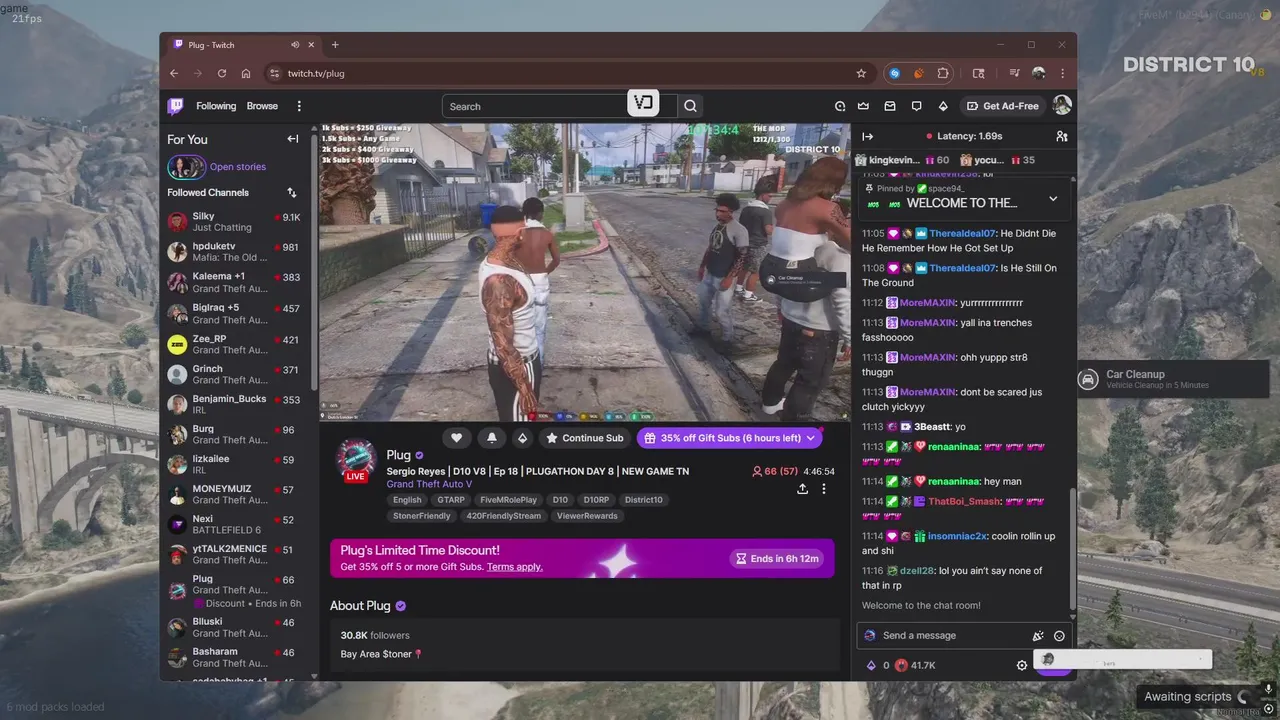The height and width of the screenshot is (720, 1280).
Task: Click the Ends in 6h 12m badge
Action: click(x=777, y=558)
